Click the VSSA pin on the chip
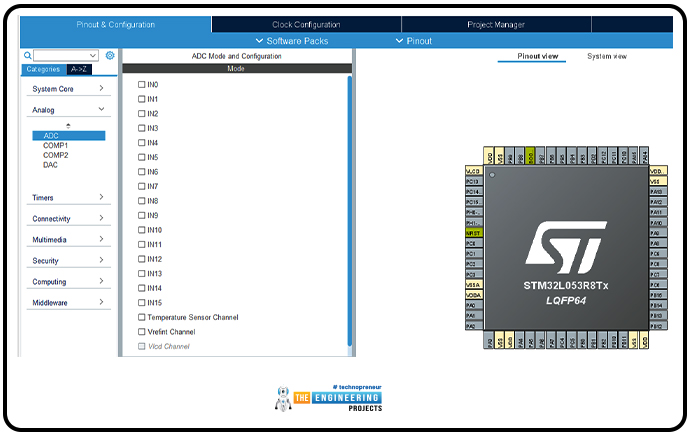Screen dimensions: 691x433 point(474,285)
